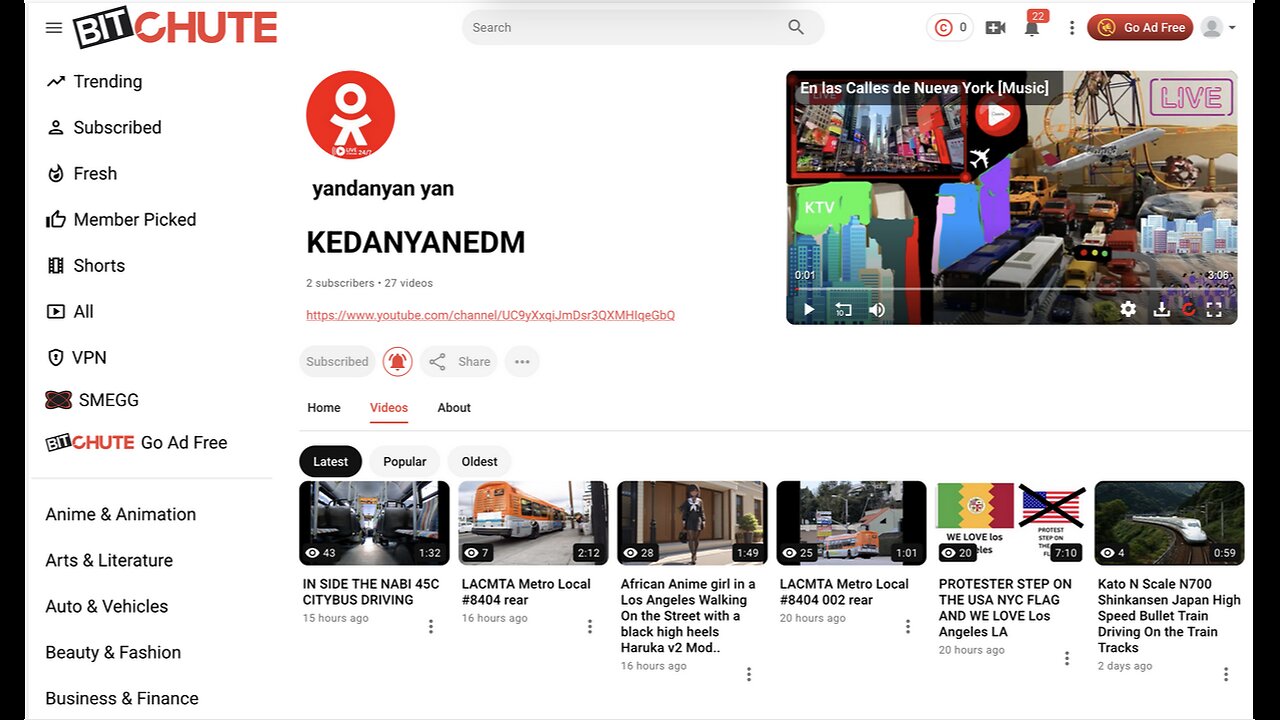The image size is (1280, 720).
Task: Open title 'IN SIDE THE NABI 45C CITYBUS DRIVING'
Action: click(x=371, y=592)
